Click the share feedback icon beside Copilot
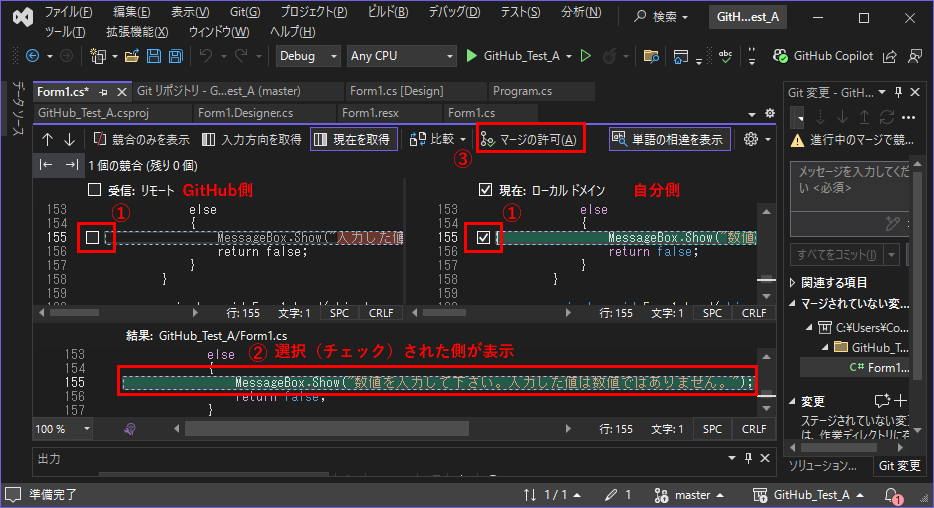This screenshot has height=508, width=934. [889, 56]
